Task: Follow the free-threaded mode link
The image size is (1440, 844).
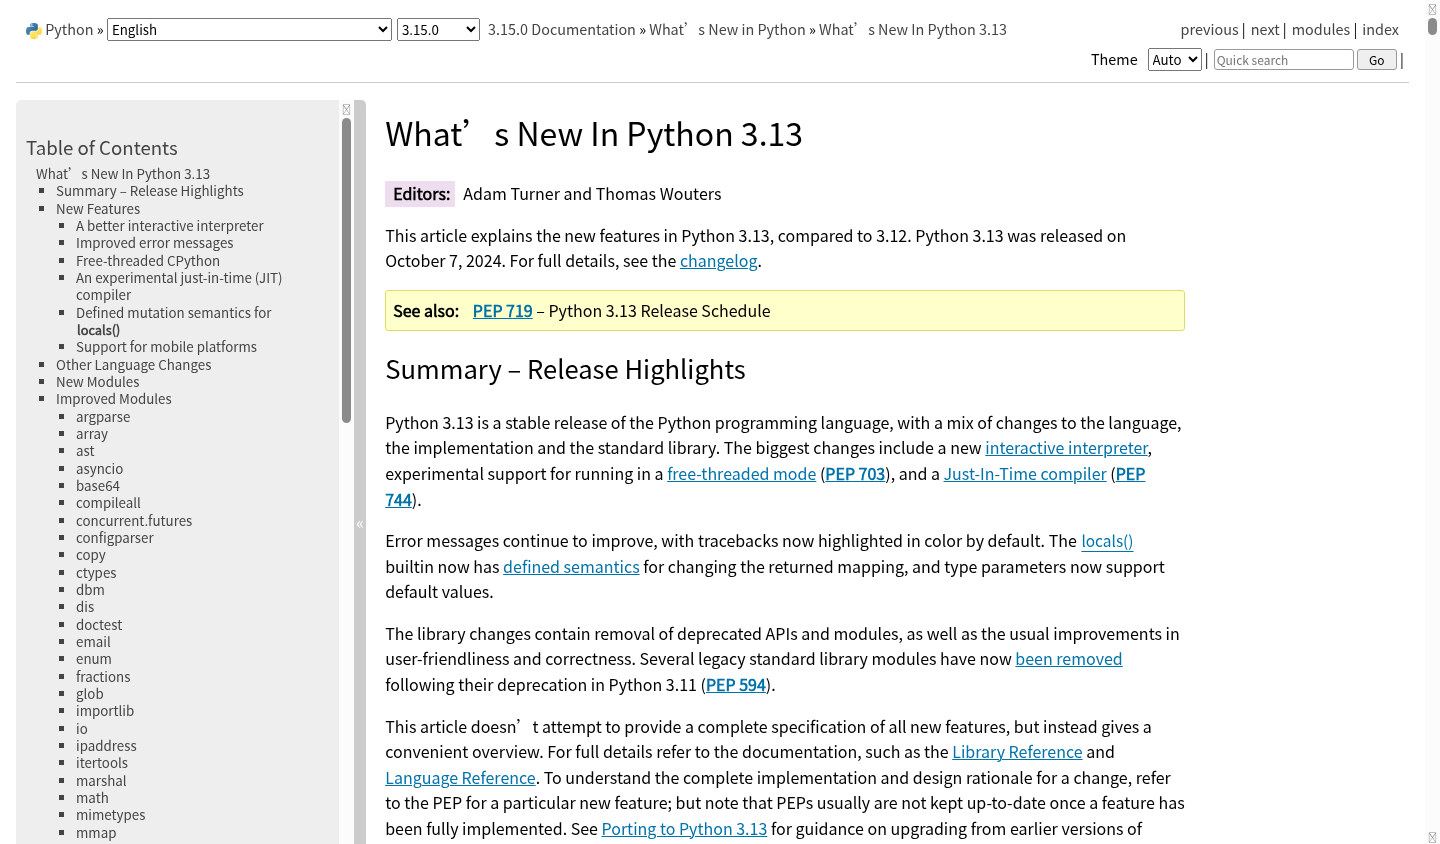Action: click(x=741, y=474)
